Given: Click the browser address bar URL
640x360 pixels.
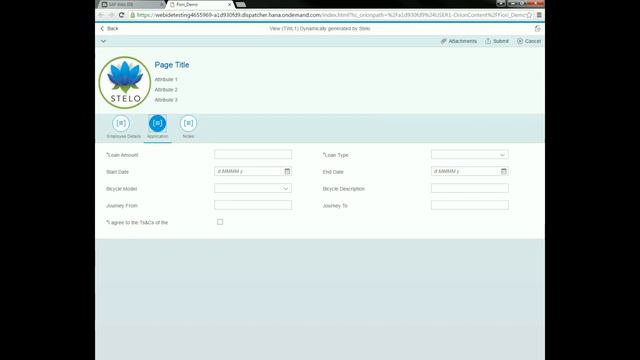Looking at the screenshot, I should [331, 15].
